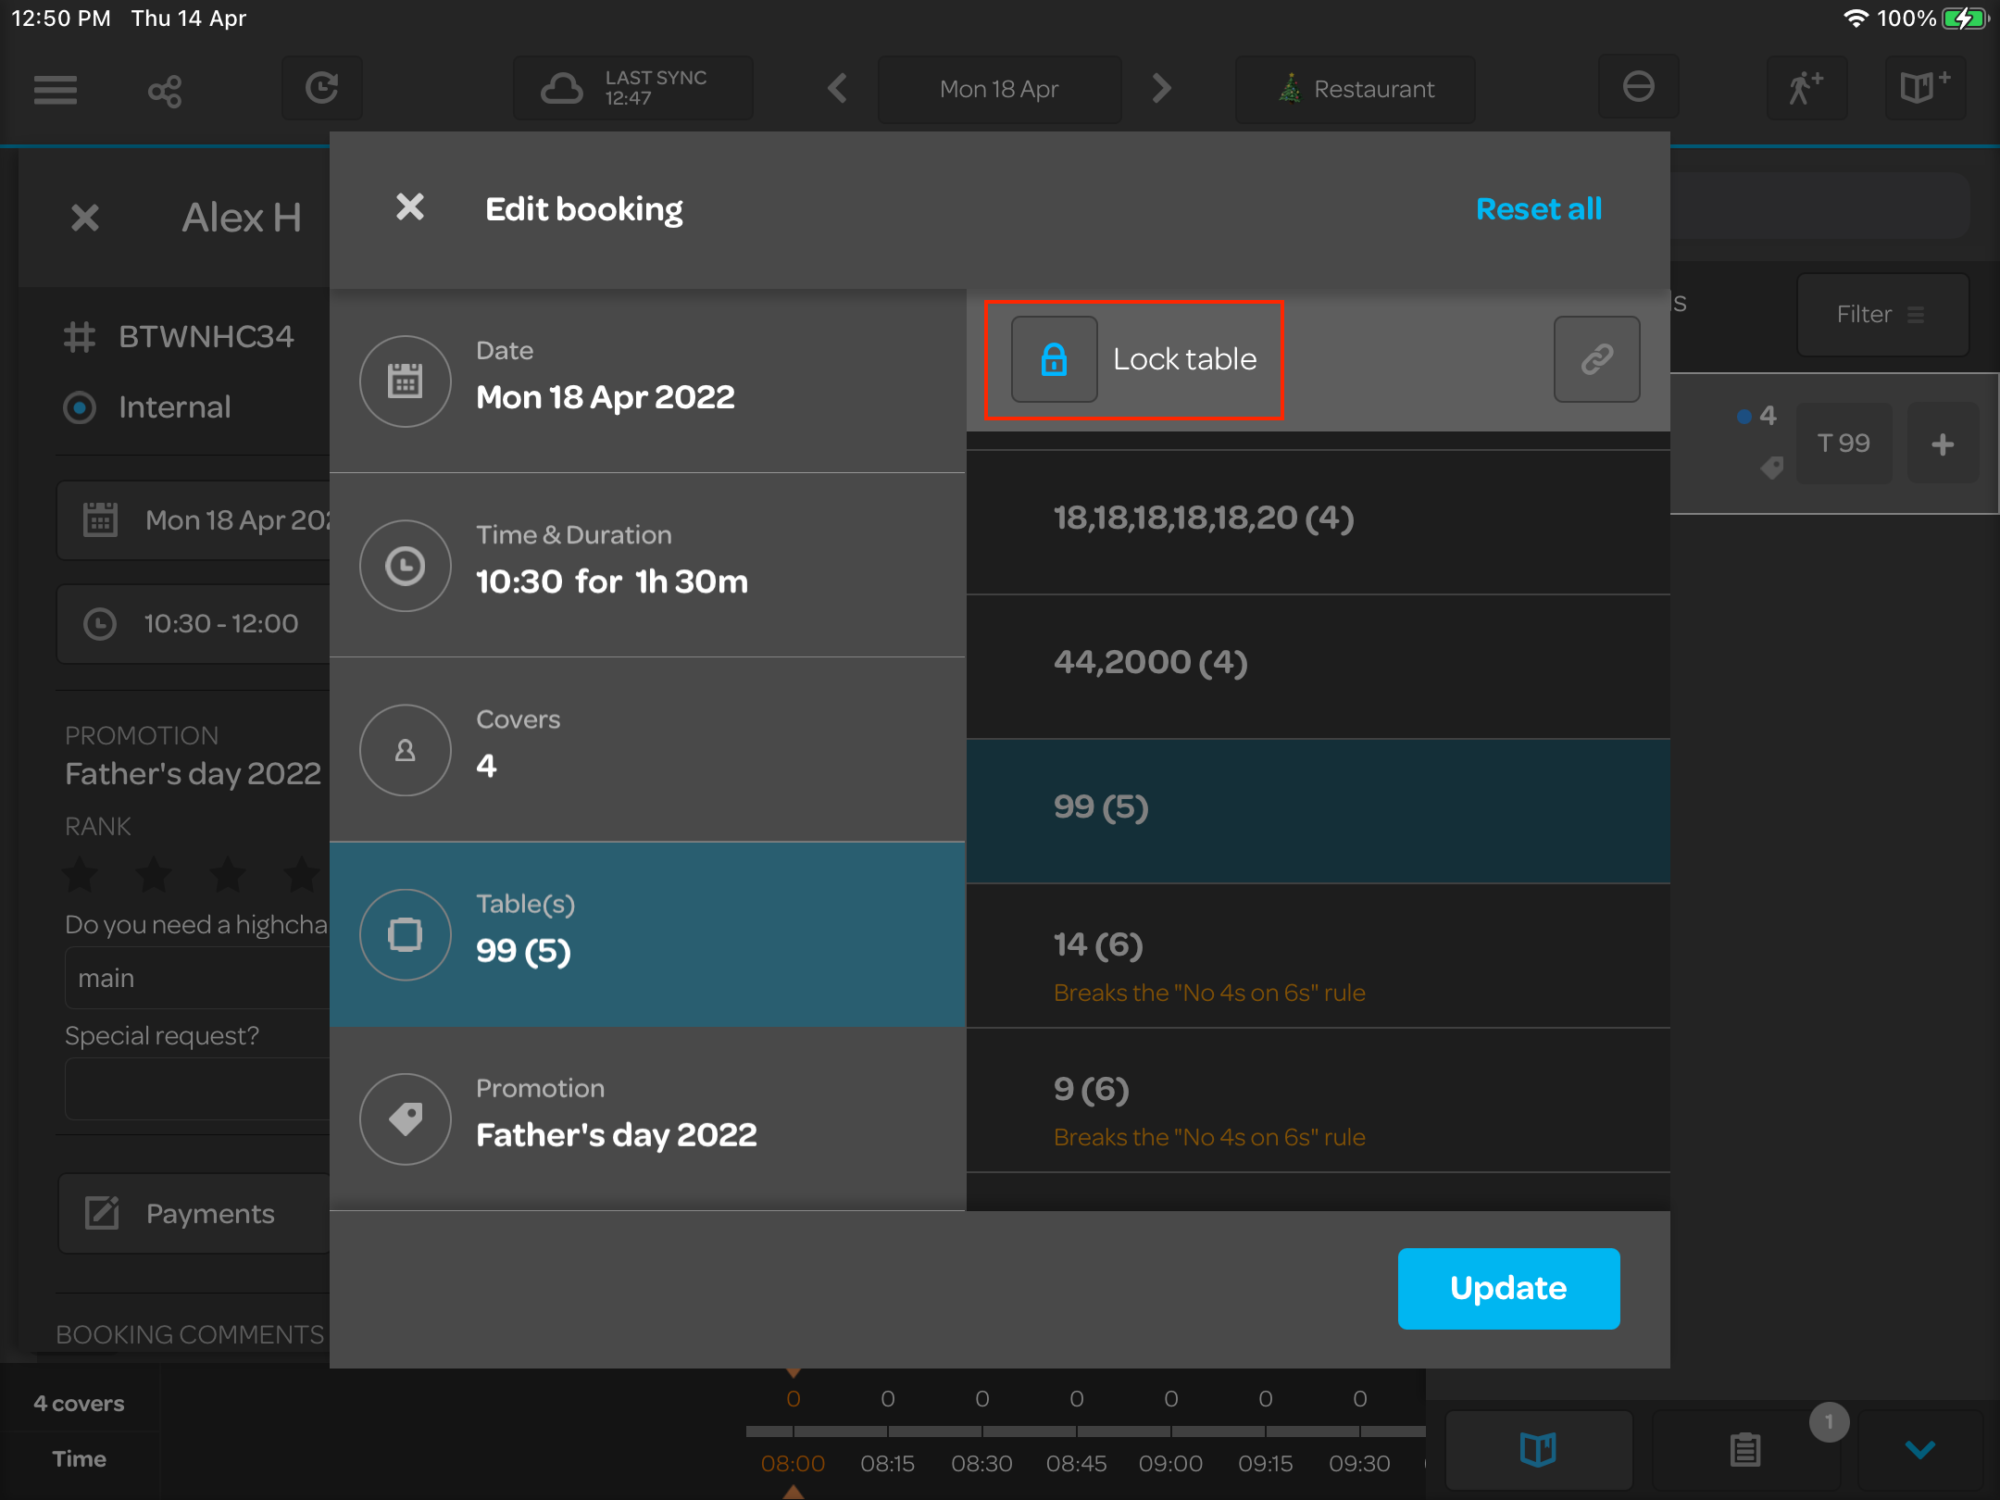Click the Update button
The height and width of the screenshot is (1500, 2000).
point(1507,1288)
